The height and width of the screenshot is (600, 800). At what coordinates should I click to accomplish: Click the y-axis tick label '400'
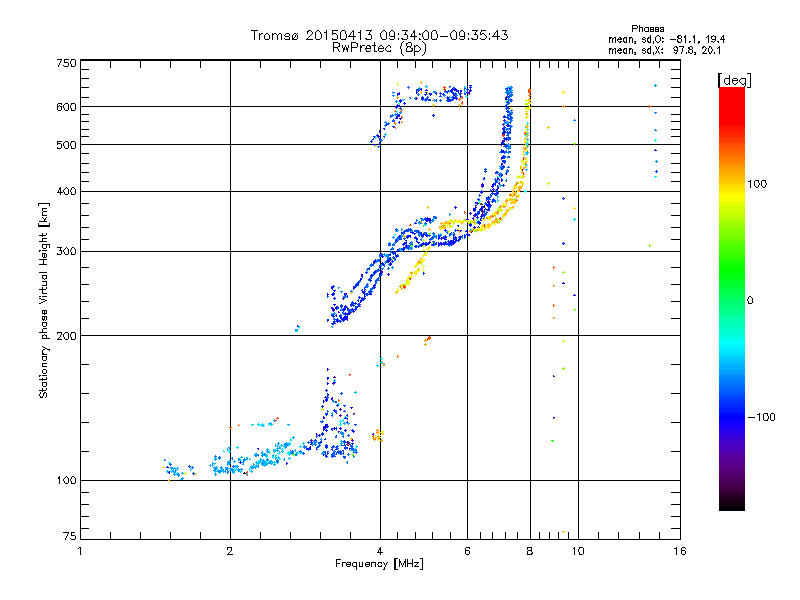66,192
